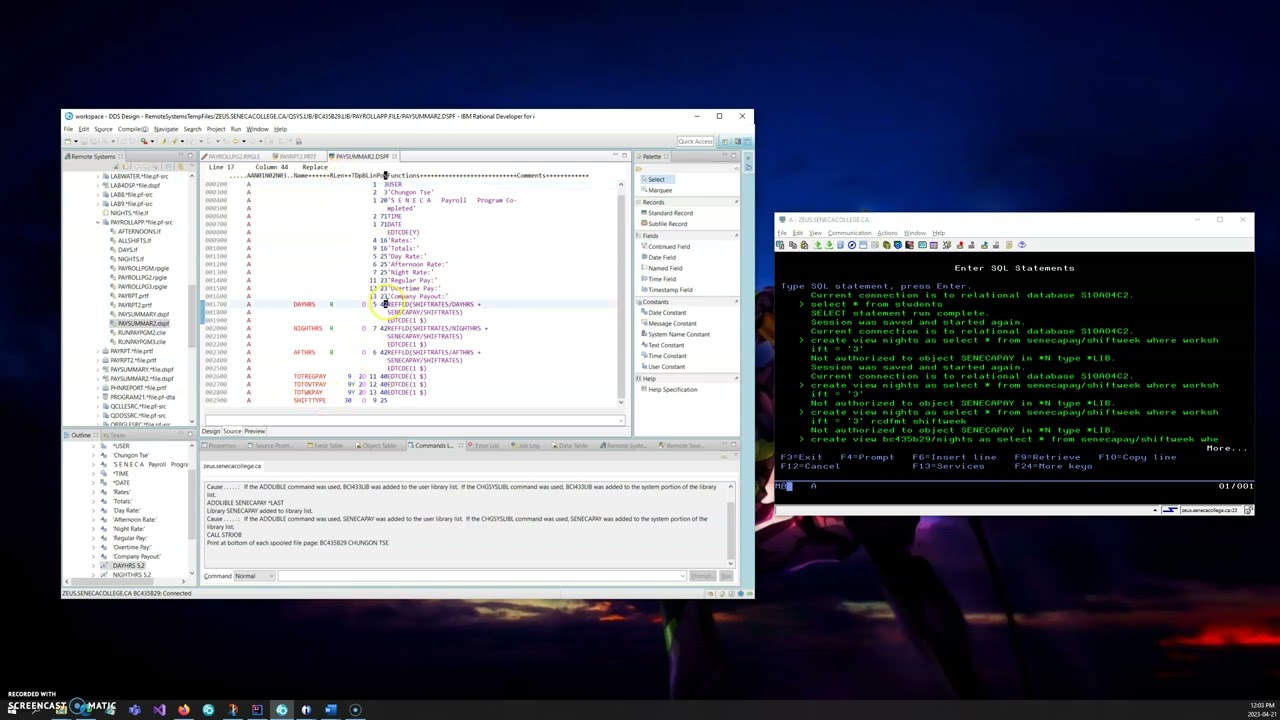The width and height of the screenshot is (1280, 720).
Task: Expand the PAYRPT.*file.prtf node
Action: click(x=100, y=352)
